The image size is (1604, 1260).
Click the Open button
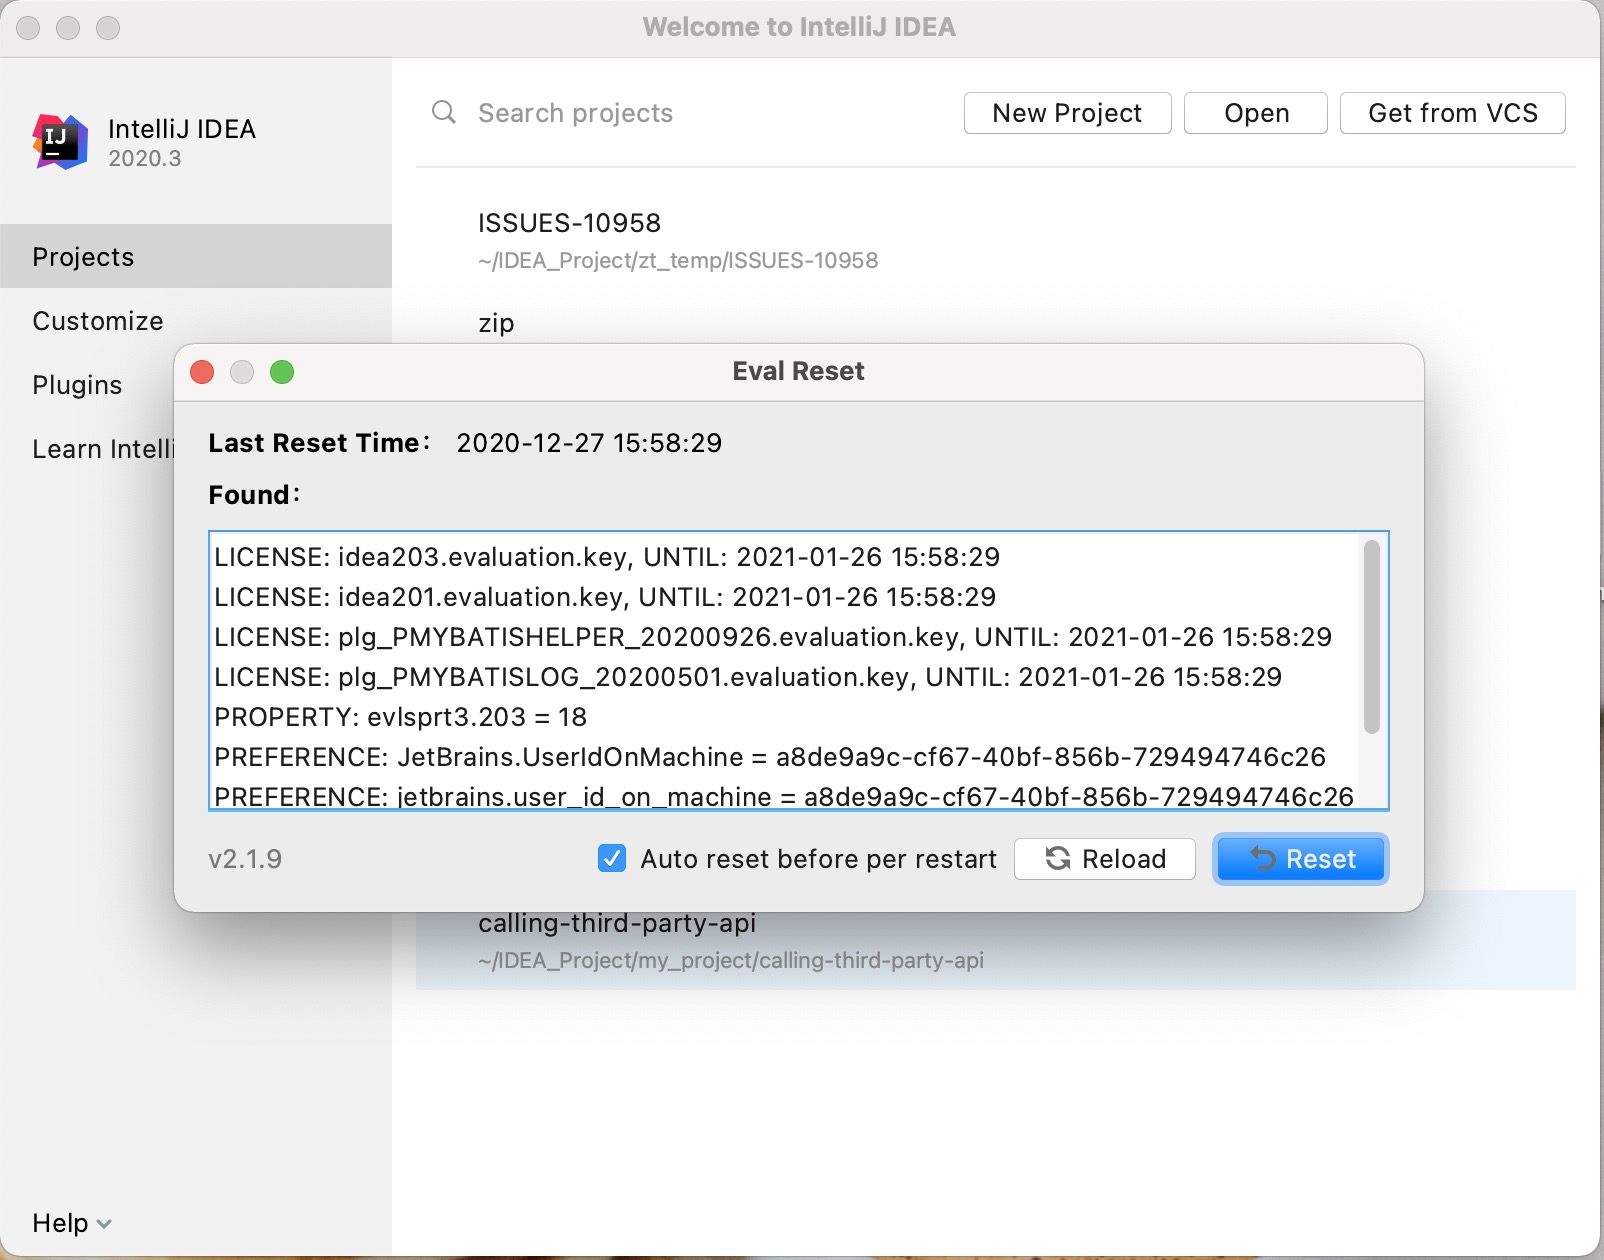(x=1256, y=113)
